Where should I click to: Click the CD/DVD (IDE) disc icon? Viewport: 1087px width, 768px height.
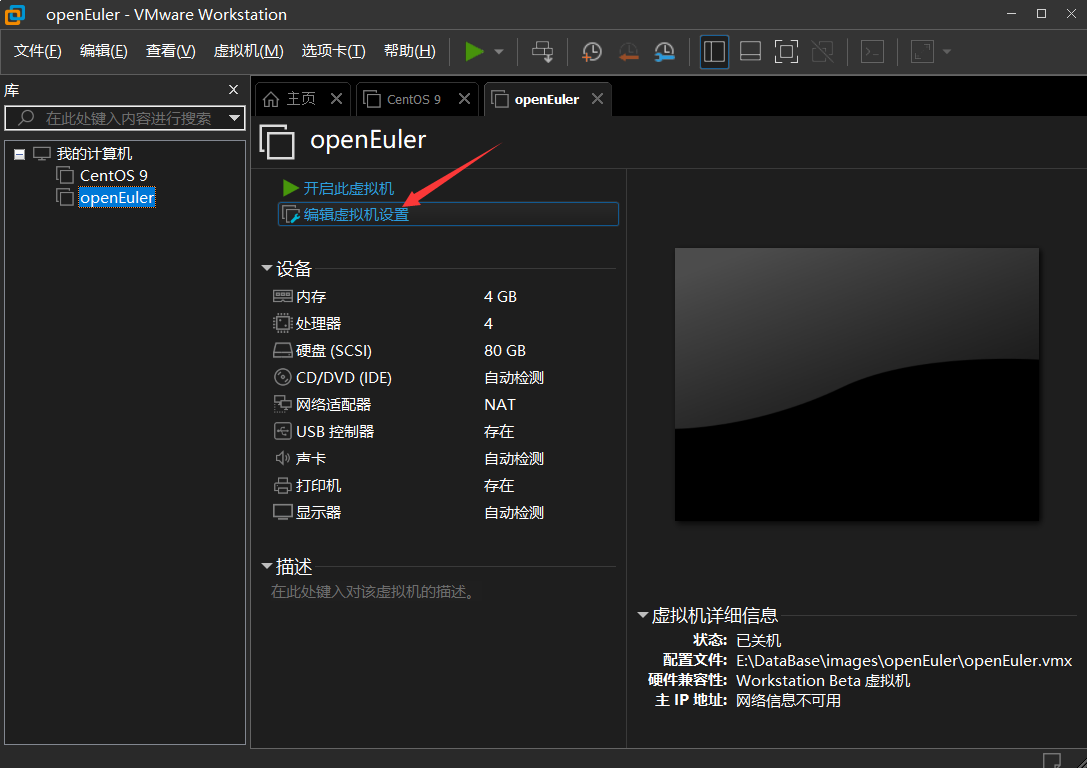283,377
